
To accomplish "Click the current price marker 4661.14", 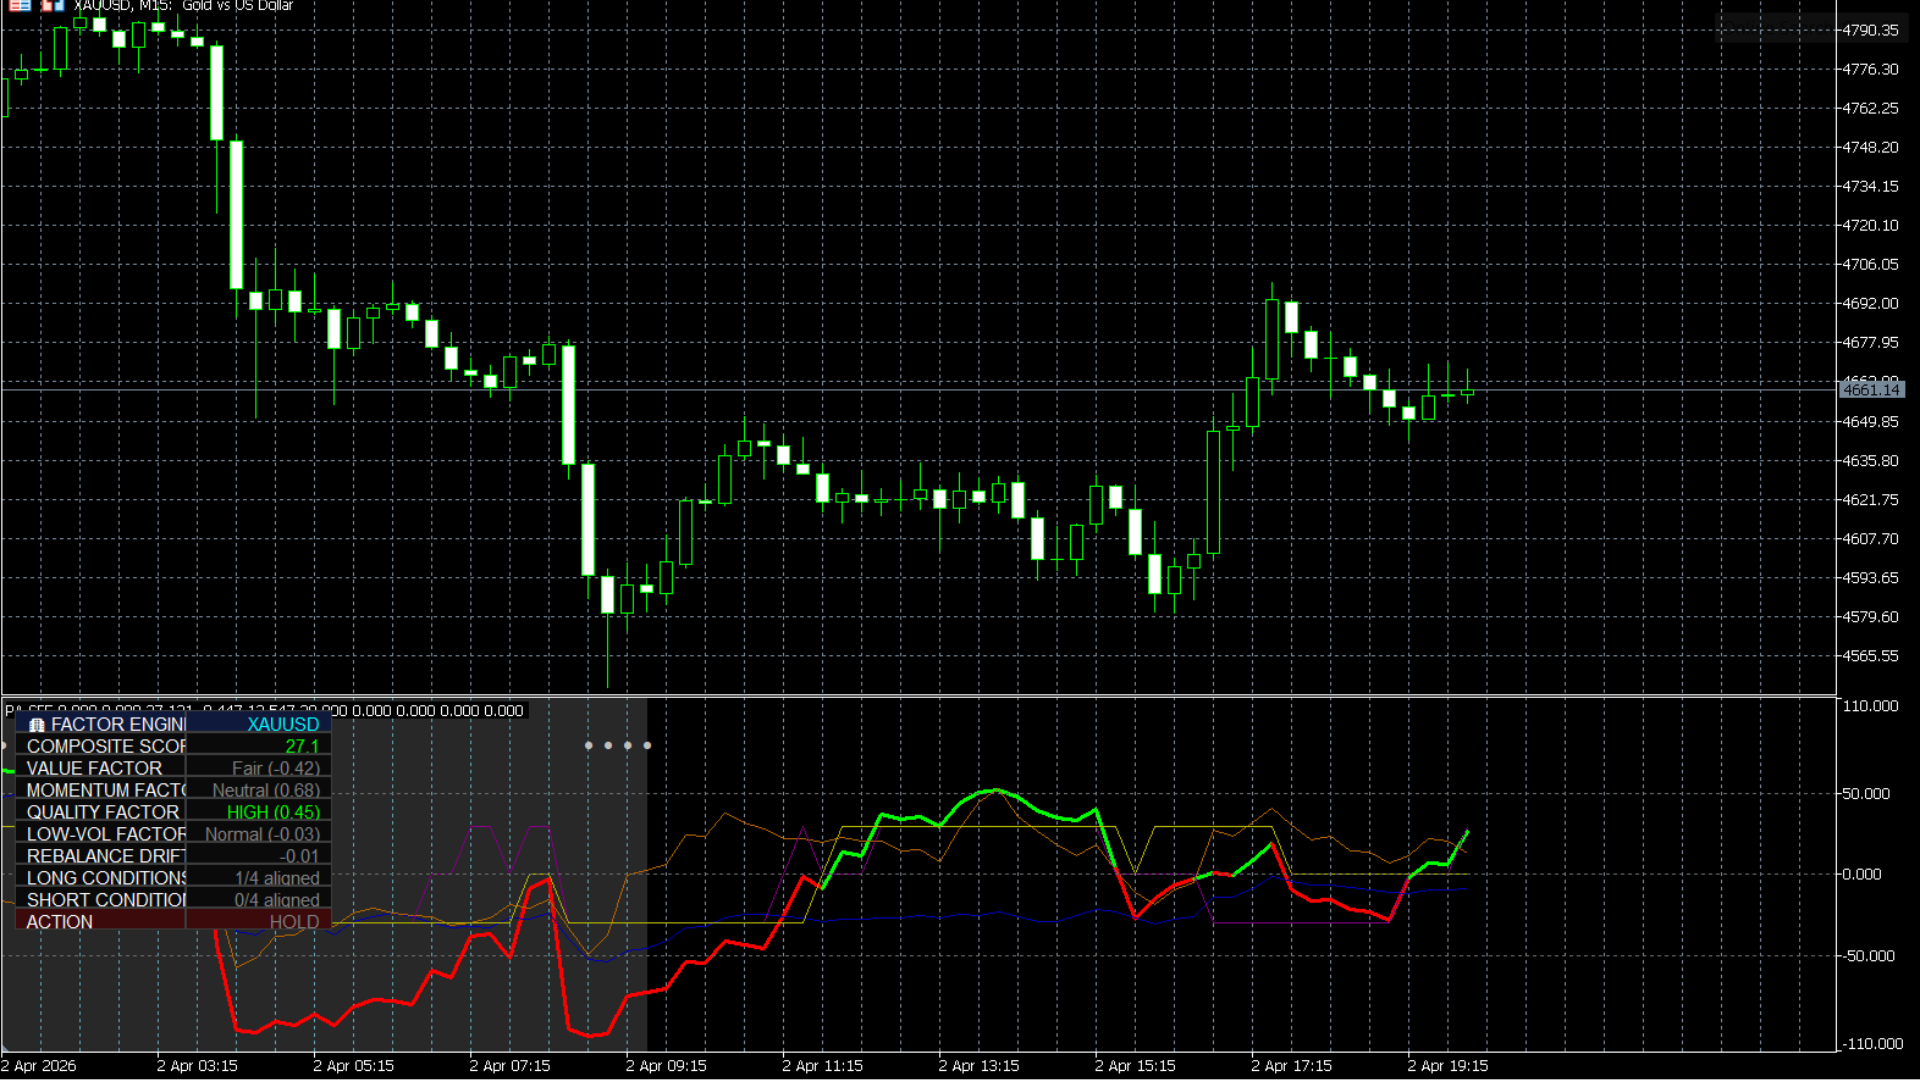I will (1870, 390).
